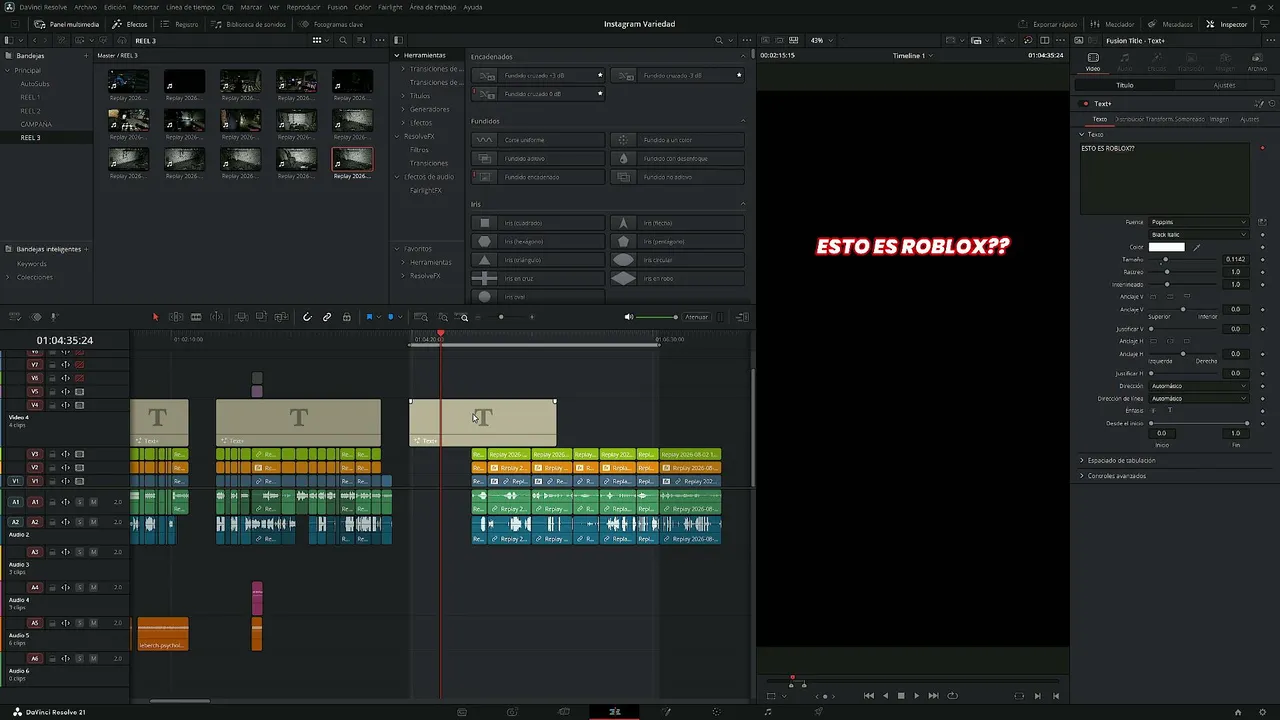Toggle solo on audio track A2

(x=80, y=522)
